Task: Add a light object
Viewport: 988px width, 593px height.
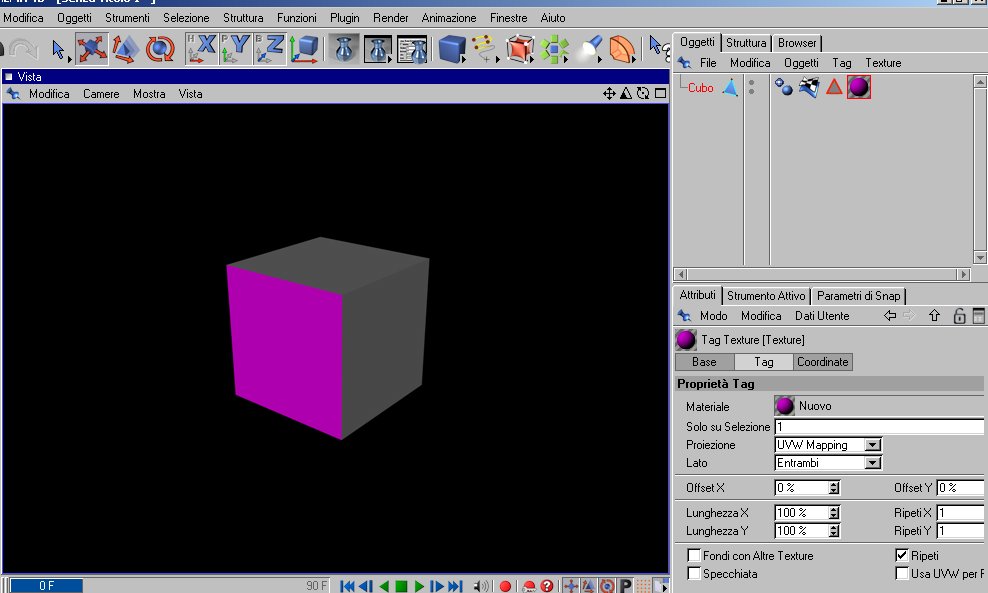Action: [x=590, y=49]
